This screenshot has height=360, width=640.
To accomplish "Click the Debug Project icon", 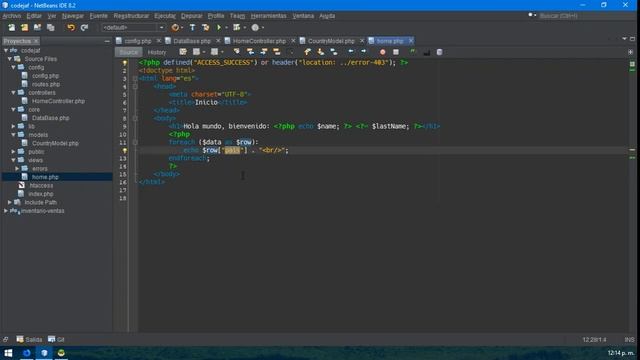I will 236,27.
